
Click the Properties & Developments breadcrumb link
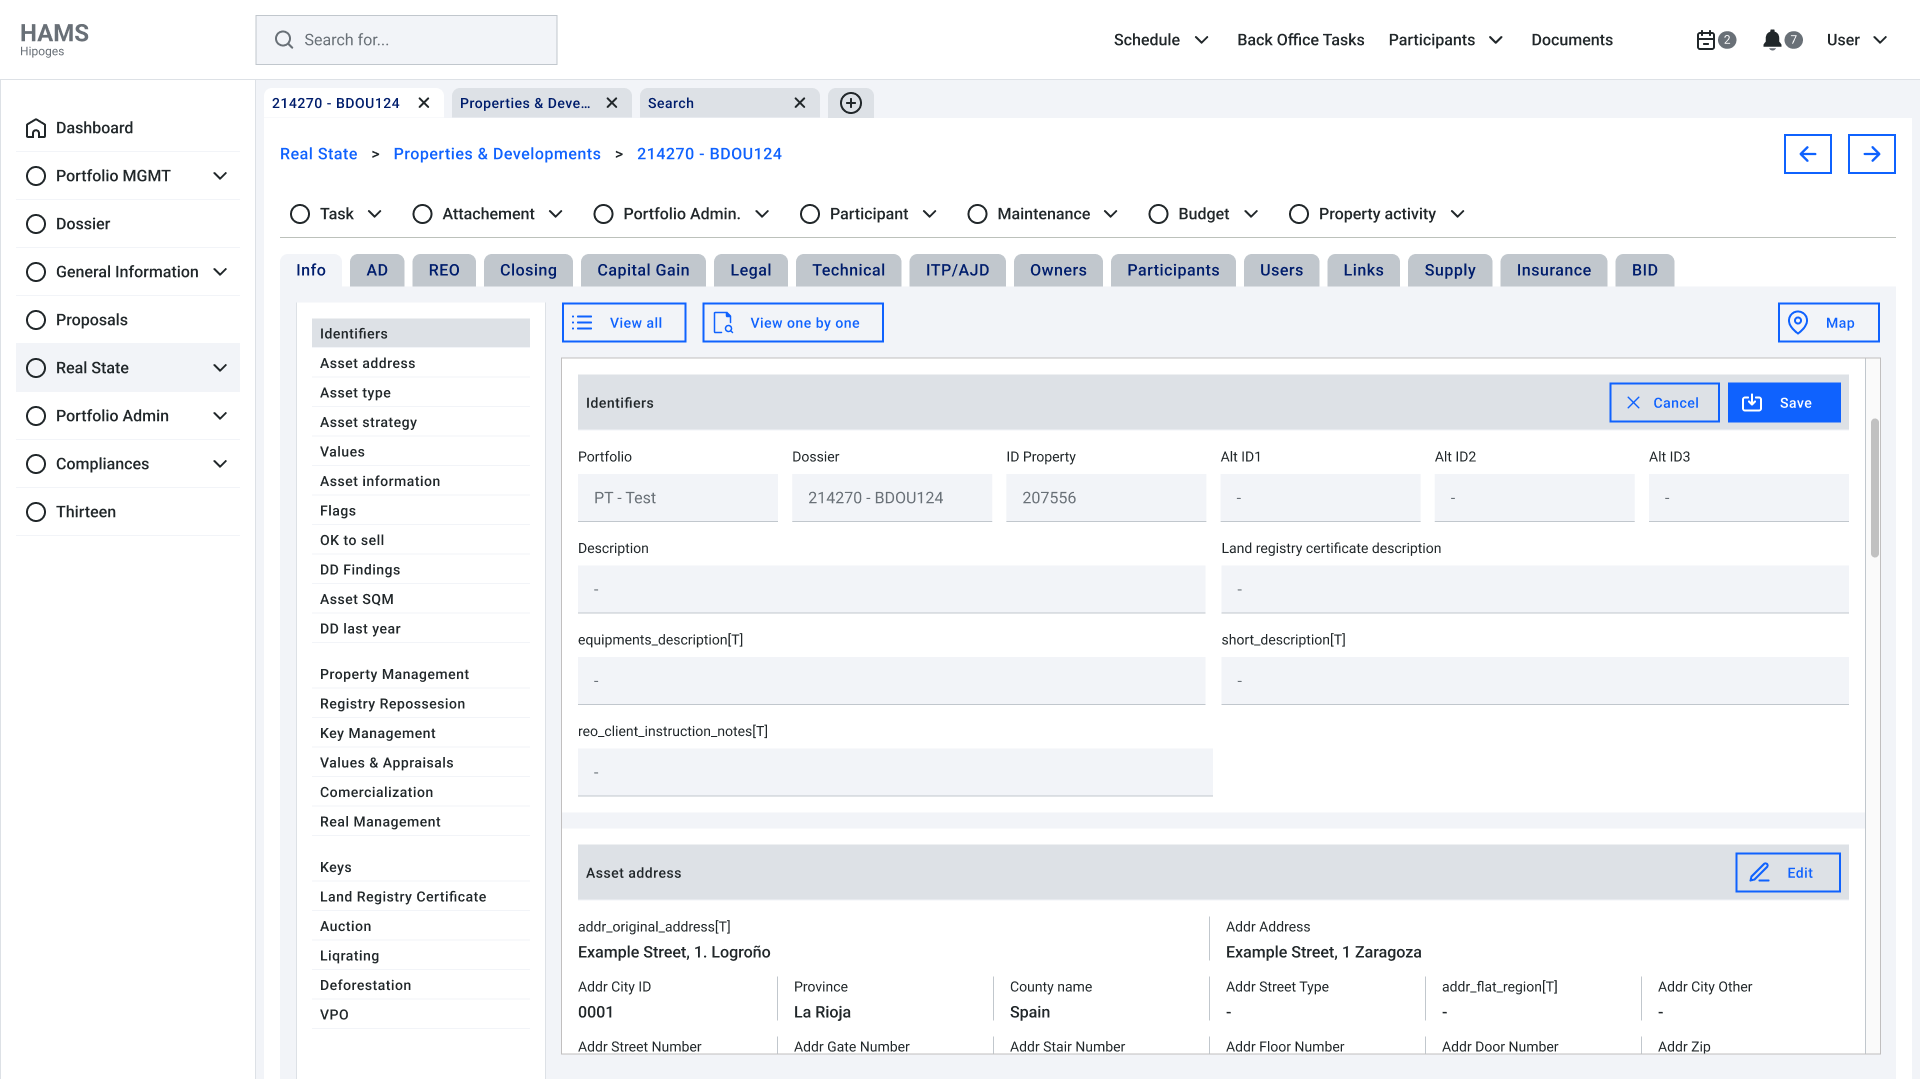pyautogui.click(x=497, y=154)
